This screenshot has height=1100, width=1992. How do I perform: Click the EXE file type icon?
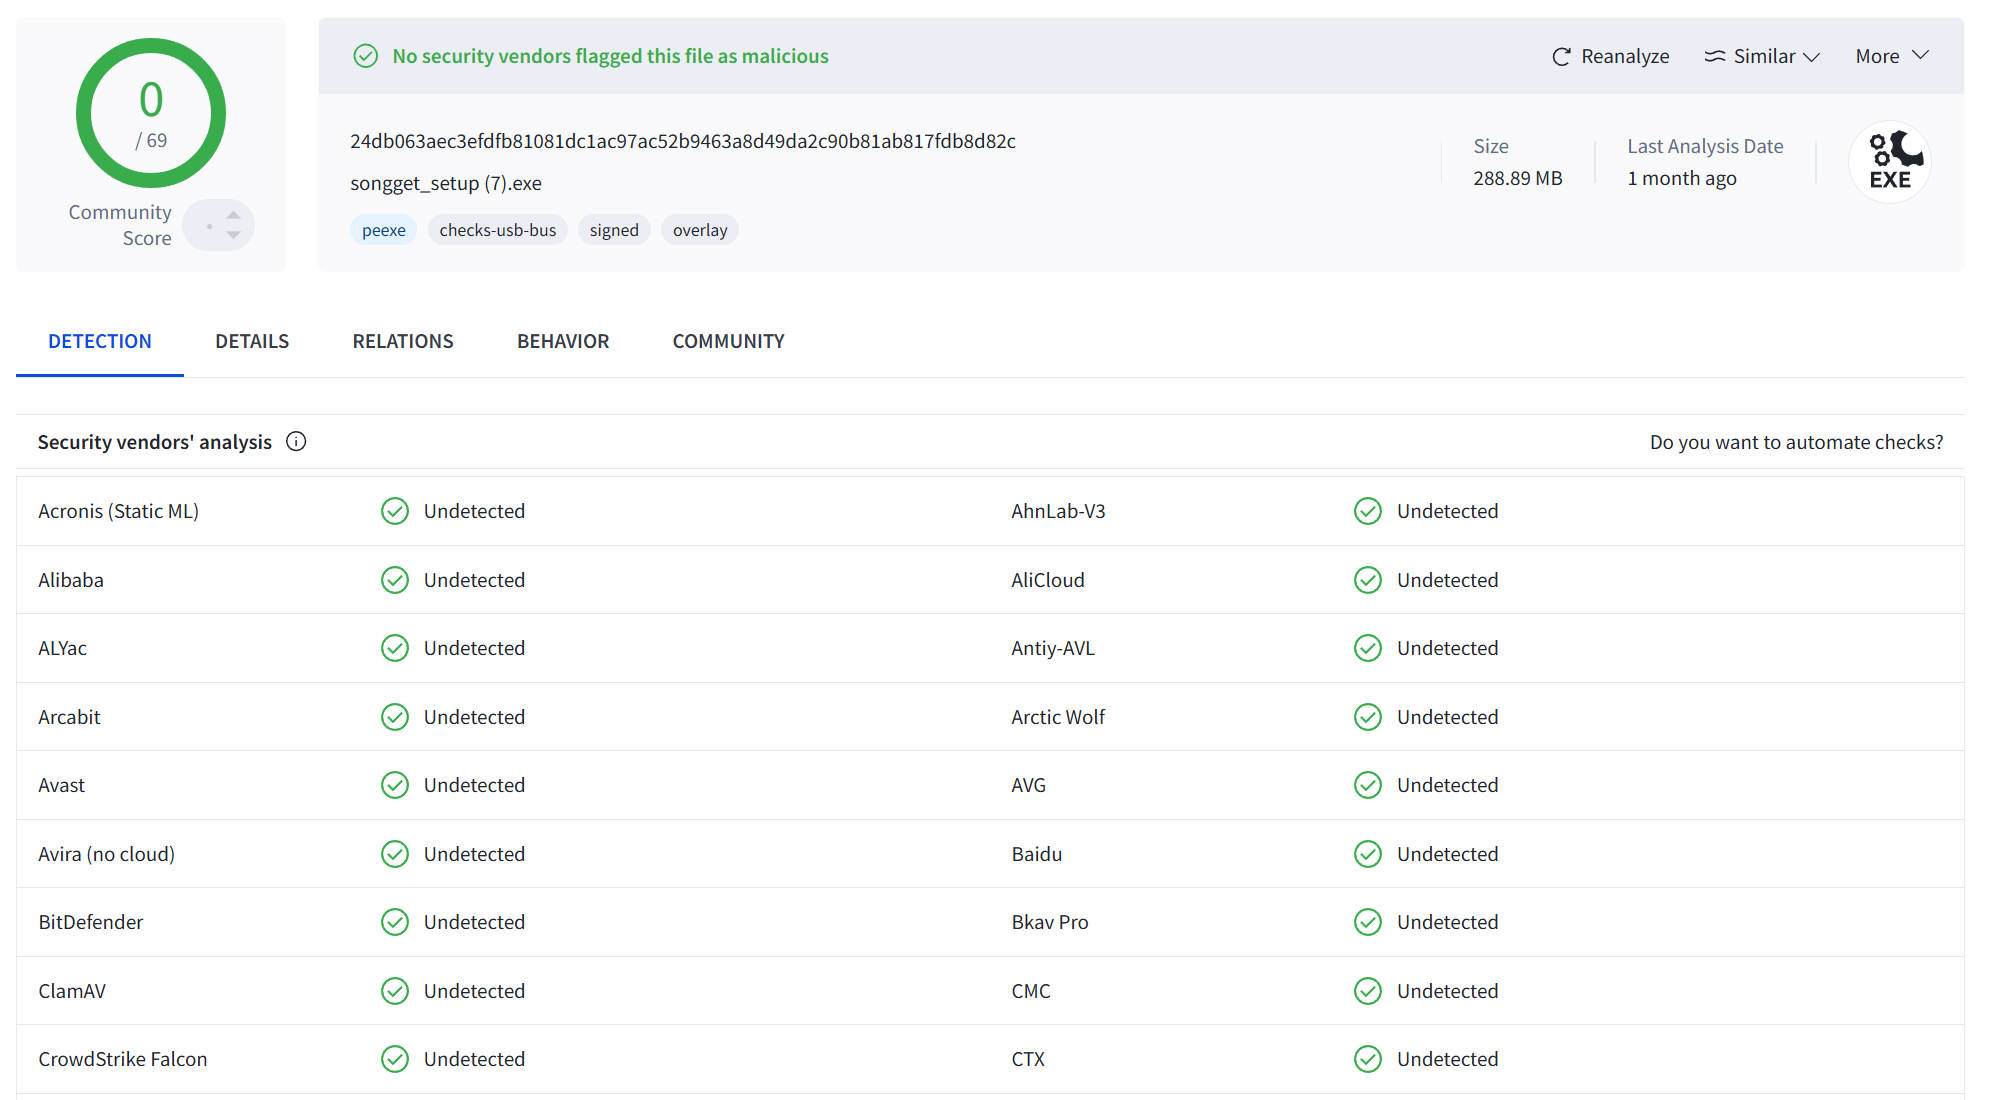click(1889, 162)
